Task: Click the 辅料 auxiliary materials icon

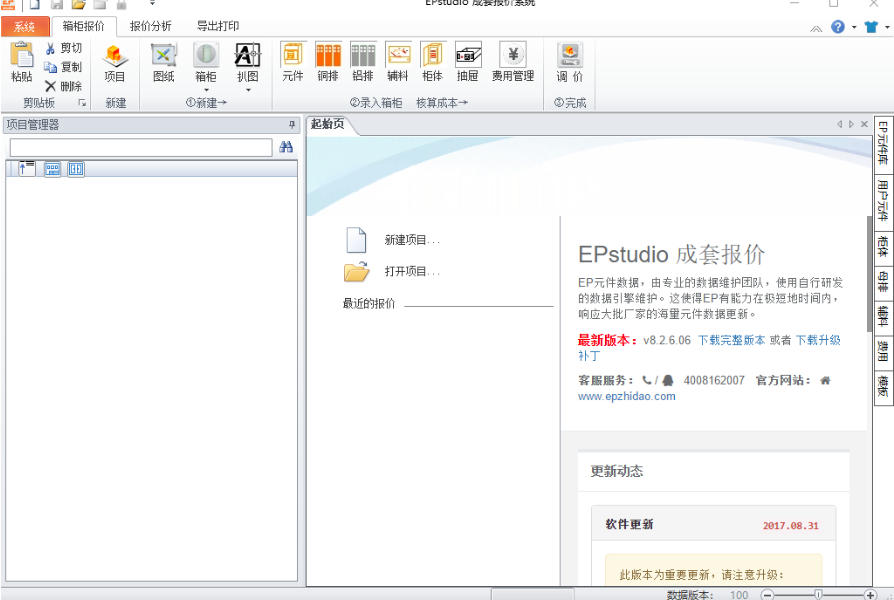Action: 397,62
